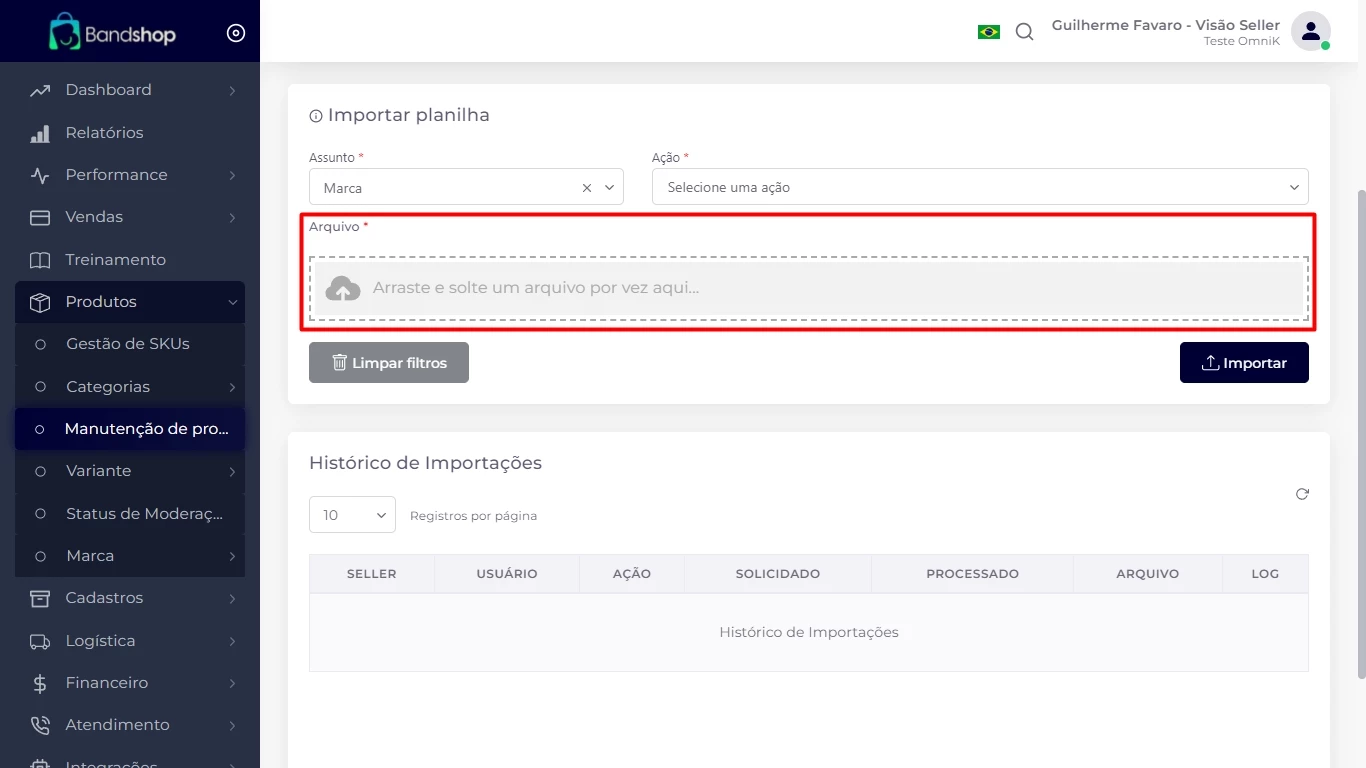This screenshot has width=1366, height=768.
Task: Click the user profile avatar
Action: [1309, 31]
